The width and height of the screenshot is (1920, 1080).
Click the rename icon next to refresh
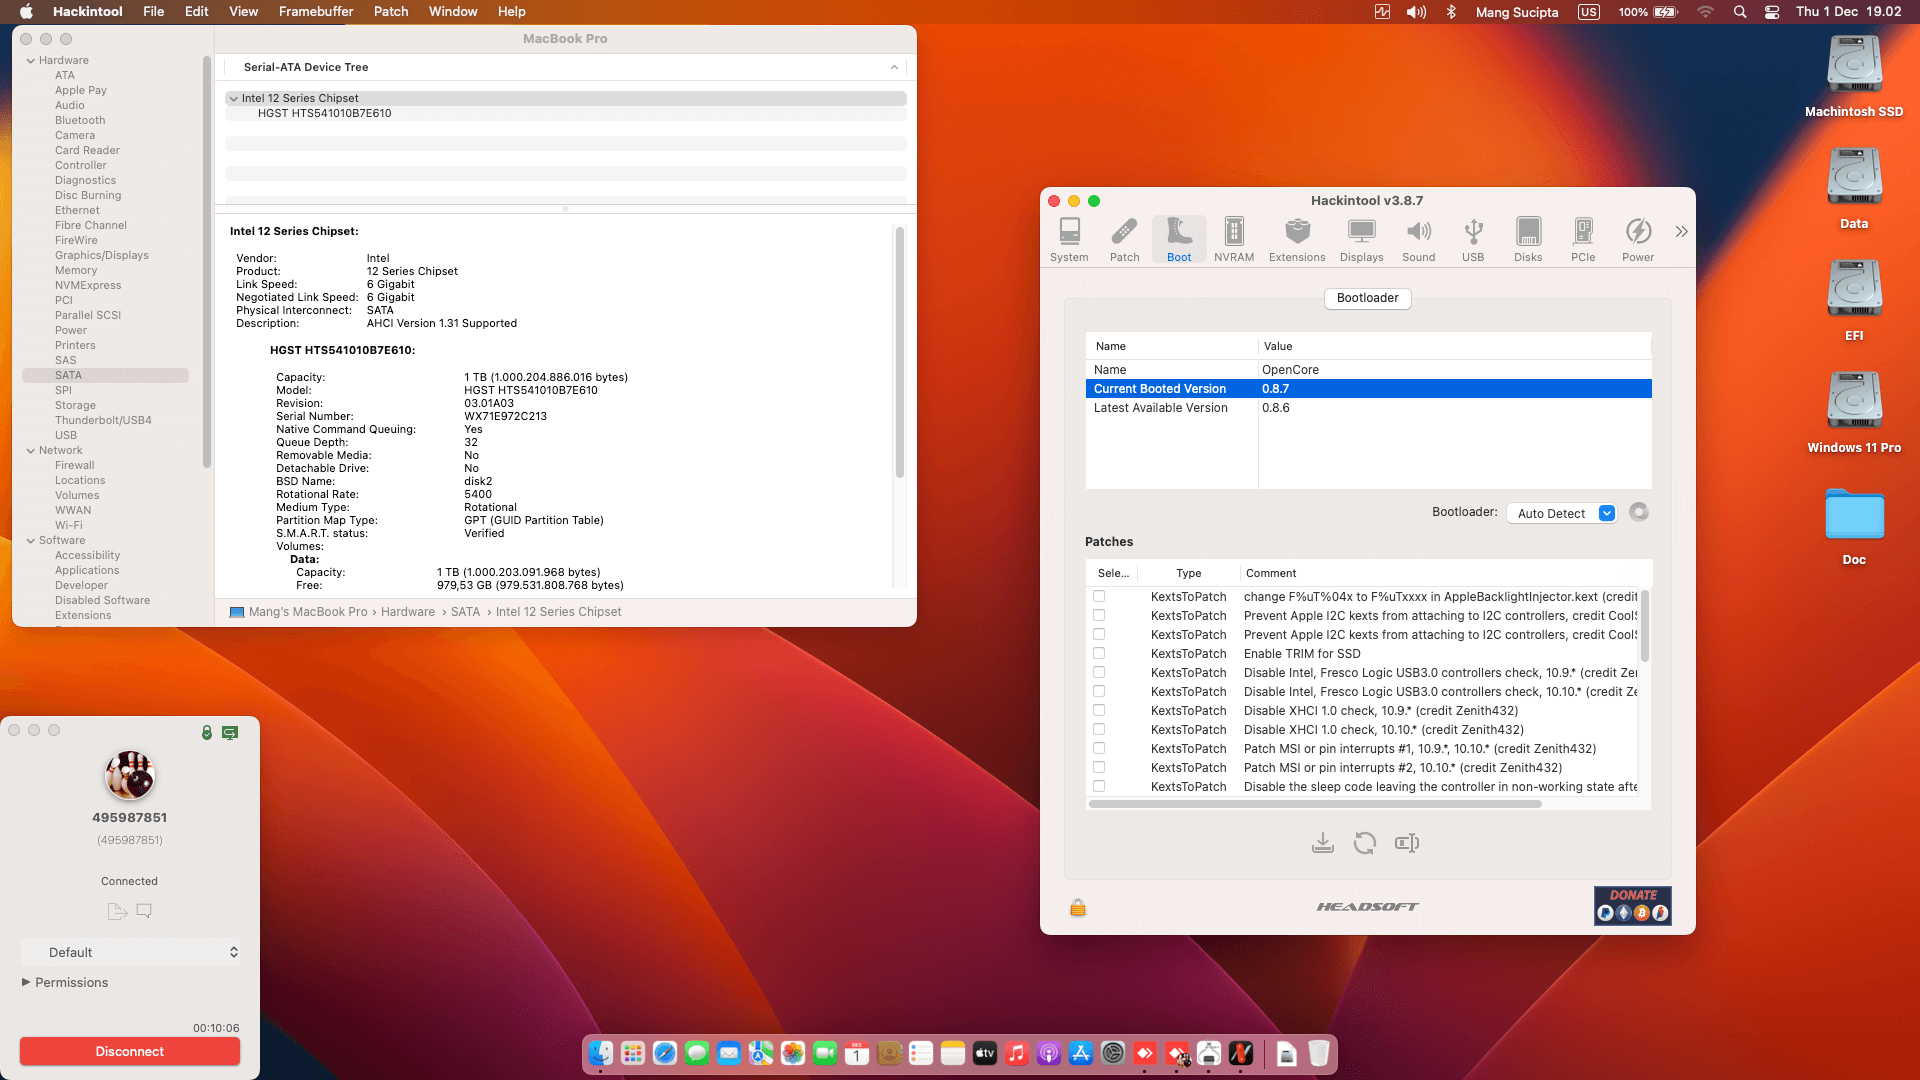1407,843
